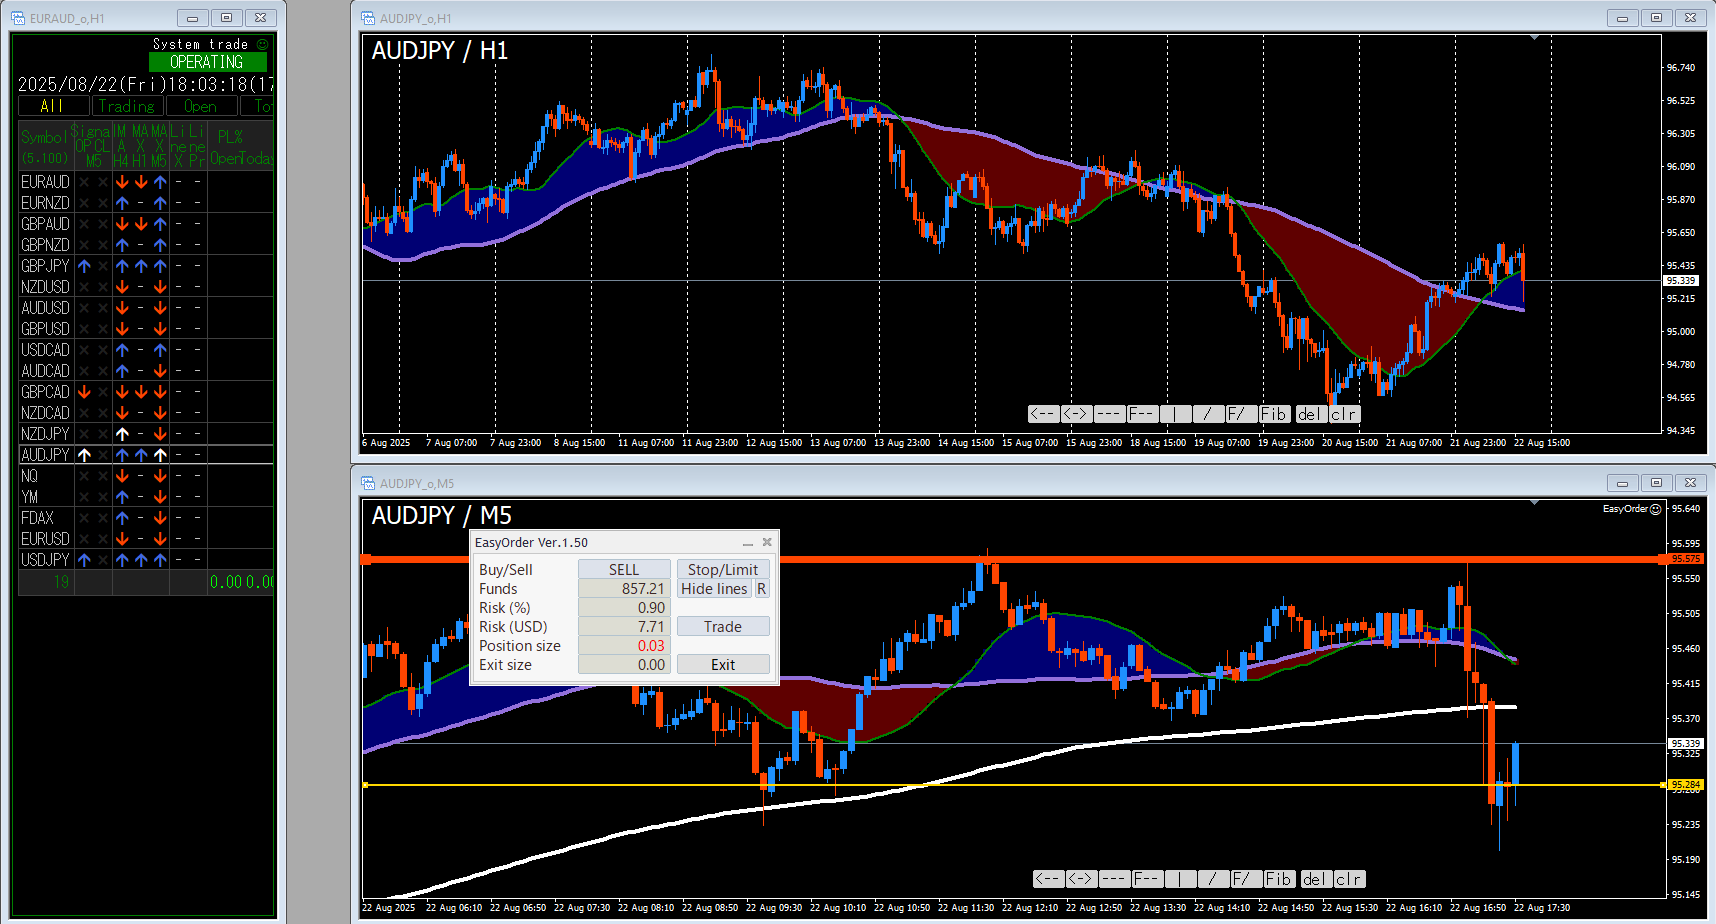Click the del button on the M5 chart
This screenshot has width=1716, height=924.
(1316, 879)
